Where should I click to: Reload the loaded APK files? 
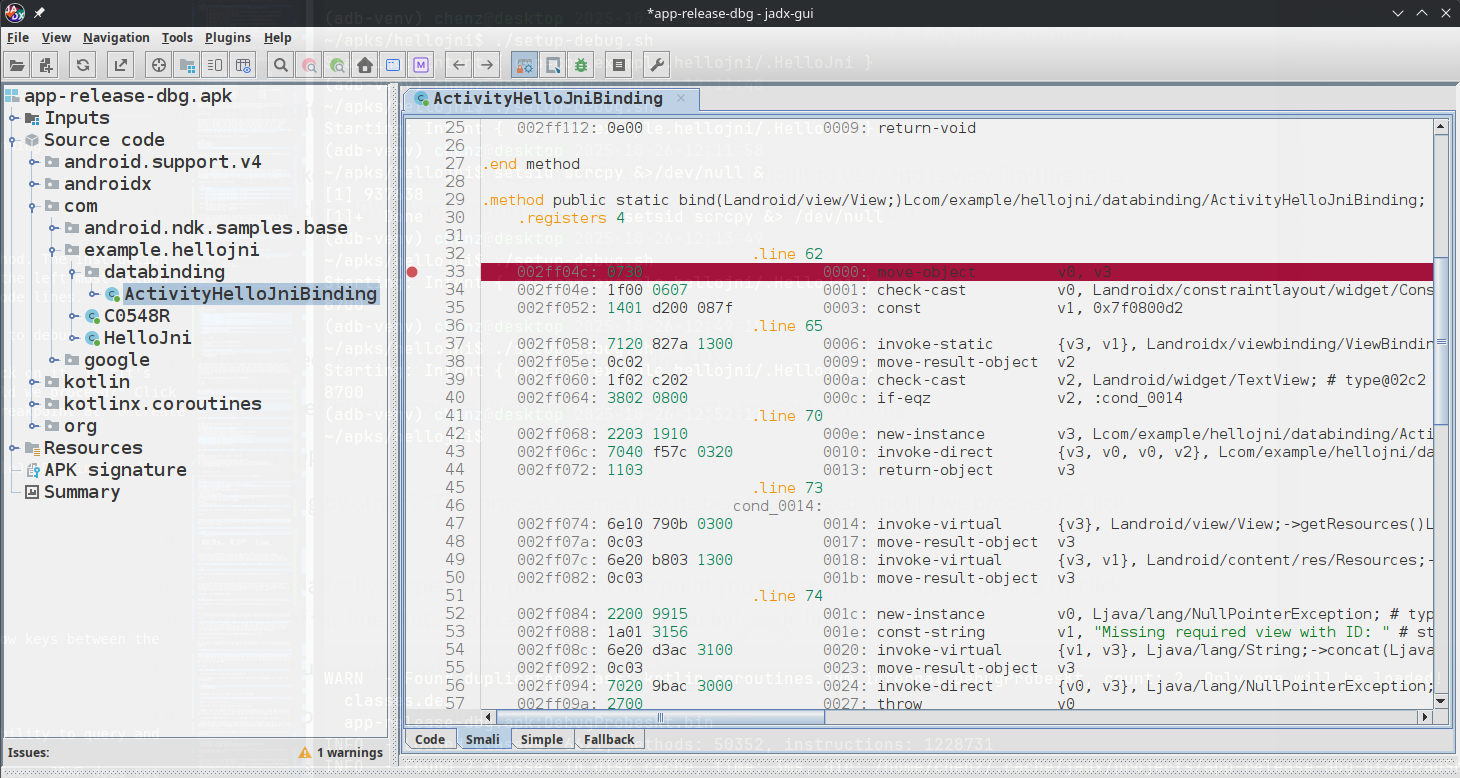pyautogui.click(x=83, y=64)
